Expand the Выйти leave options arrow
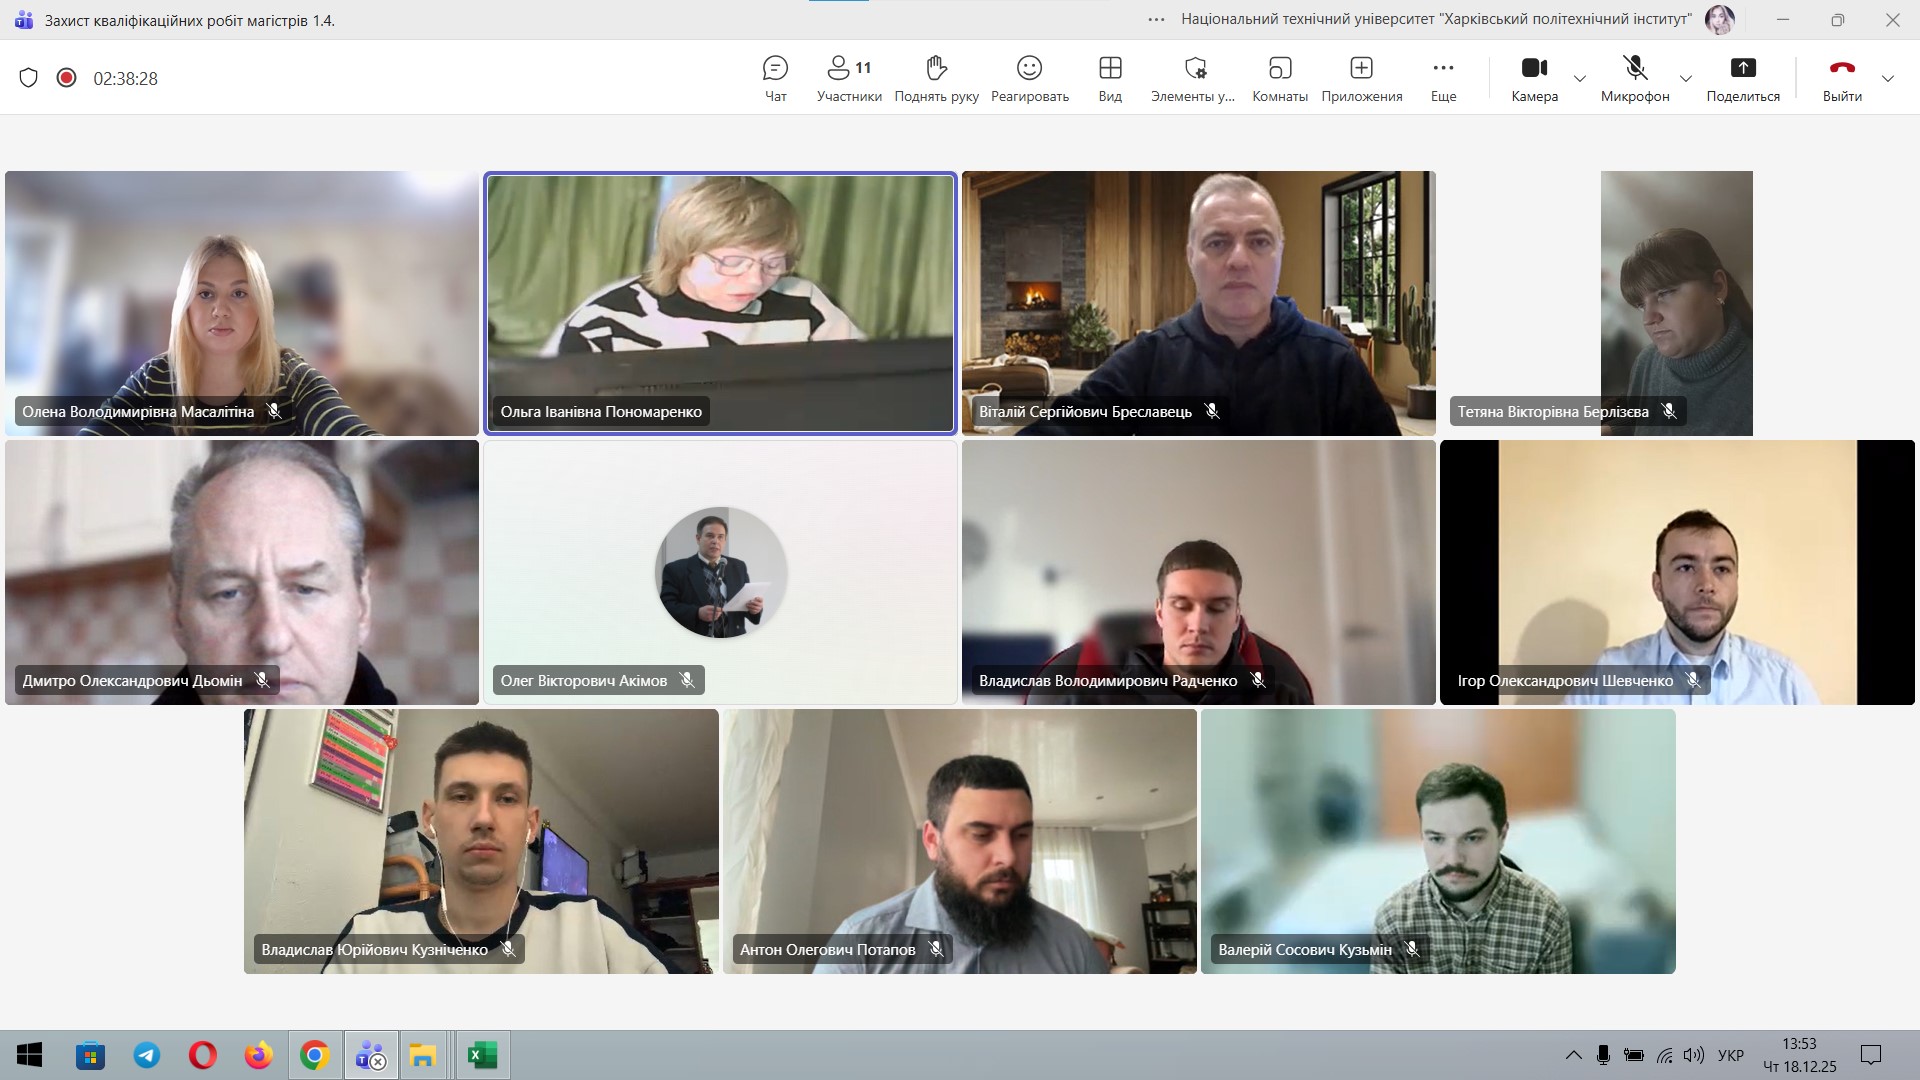This screenshot has height=1080, width=1920. point(1888,79)
